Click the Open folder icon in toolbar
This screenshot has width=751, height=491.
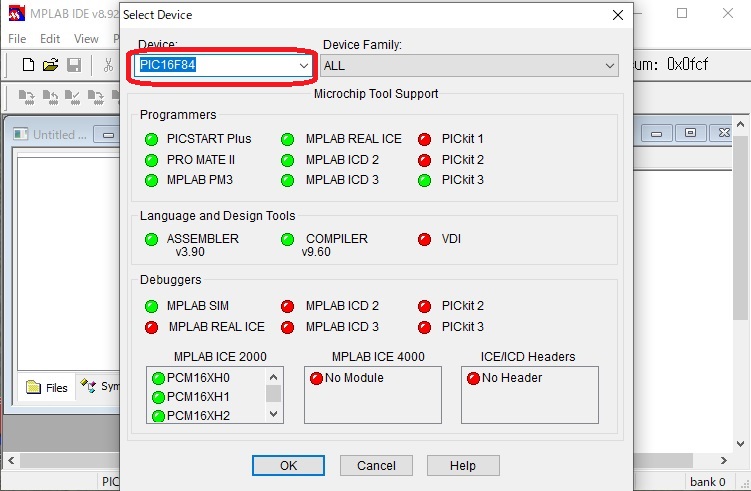coord(50,65)
